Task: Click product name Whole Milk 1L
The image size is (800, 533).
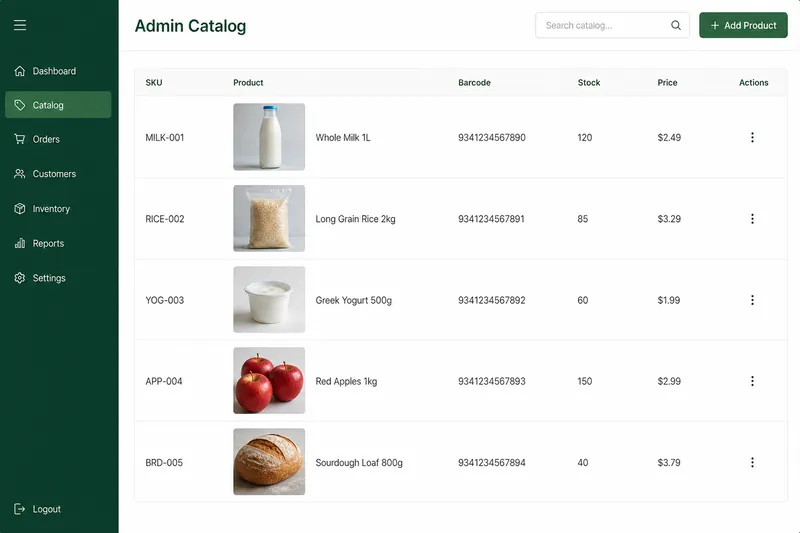Action: tap(343, 137)
